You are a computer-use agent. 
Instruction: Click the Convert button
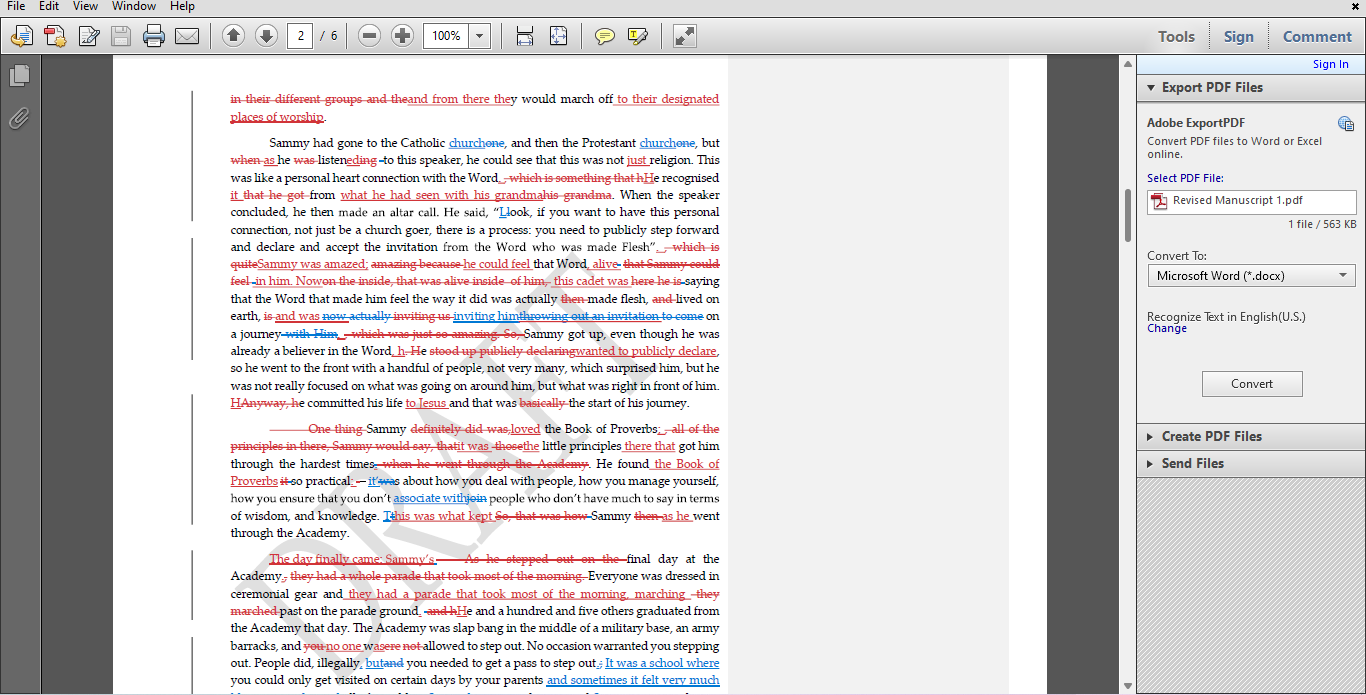point(1251,384)
